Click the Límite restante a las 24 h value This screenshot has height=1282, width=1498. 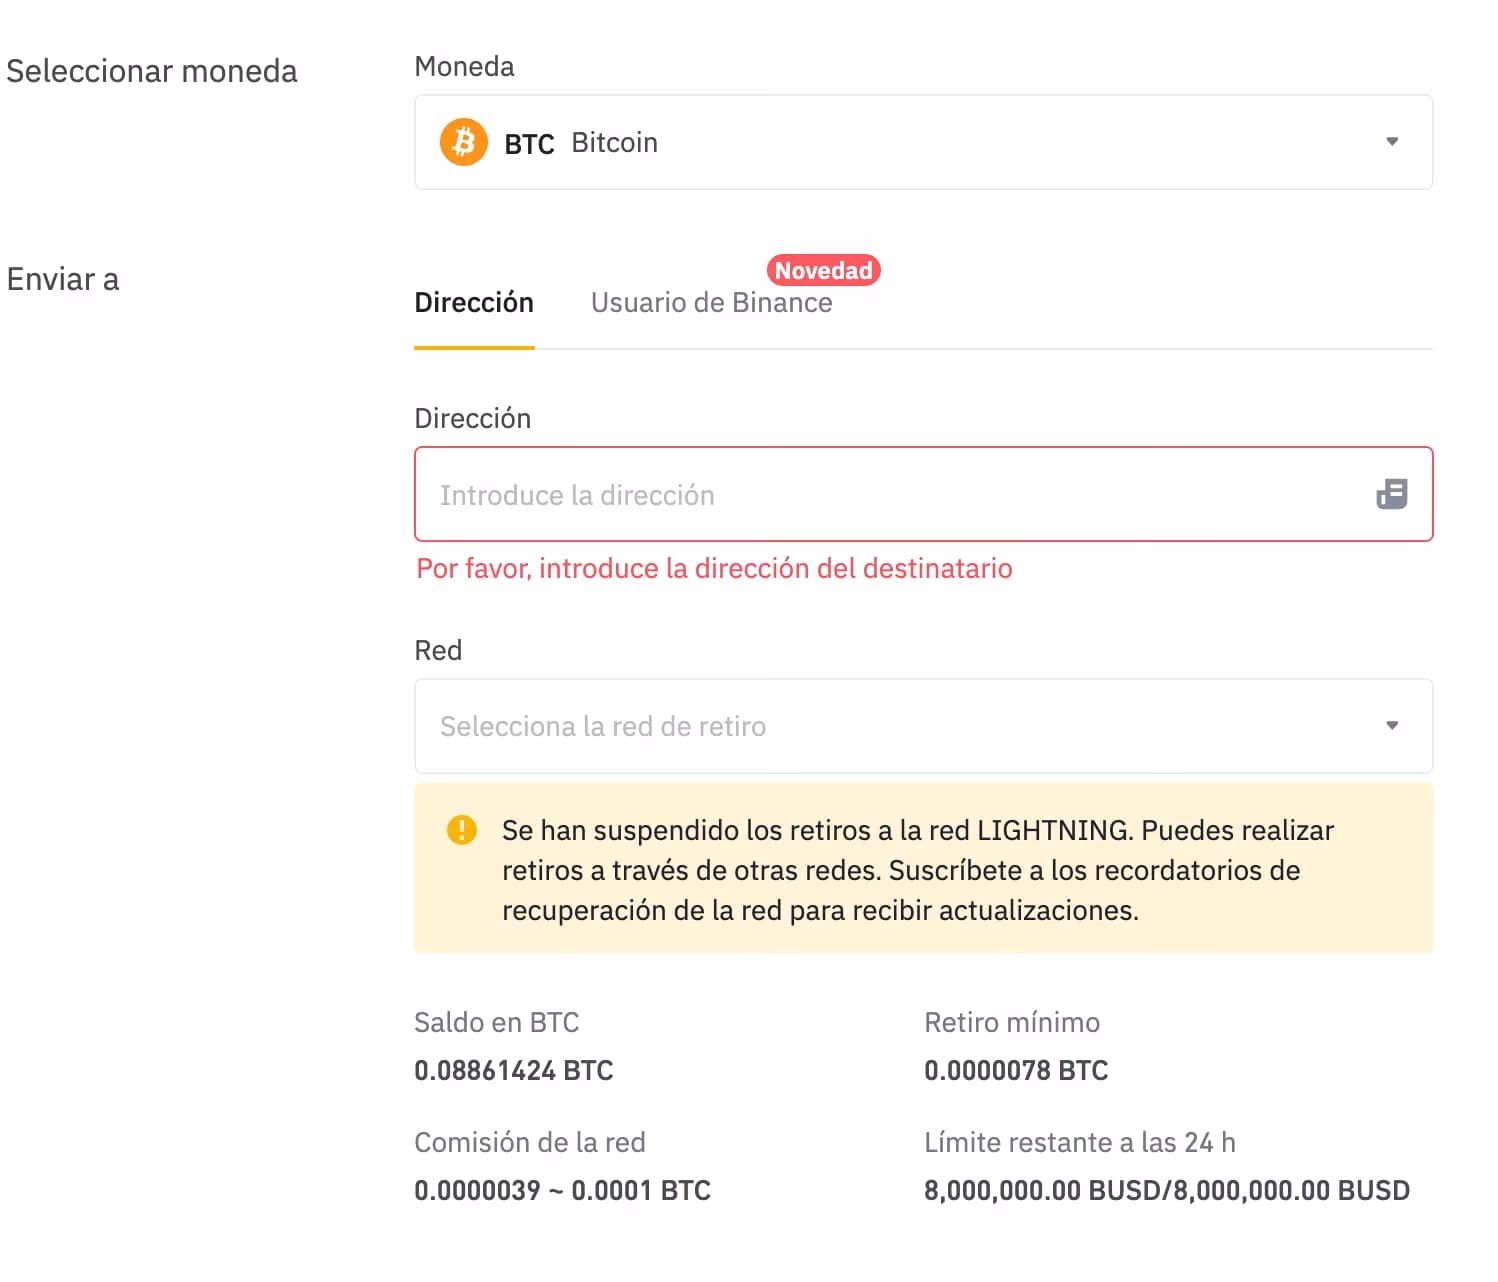tap(1166, 1190)
